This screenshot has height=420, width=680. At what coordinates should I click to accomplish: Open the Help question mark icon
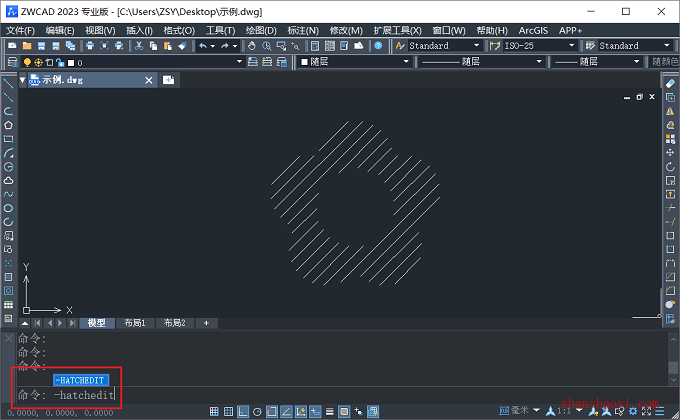coord(378,46)
